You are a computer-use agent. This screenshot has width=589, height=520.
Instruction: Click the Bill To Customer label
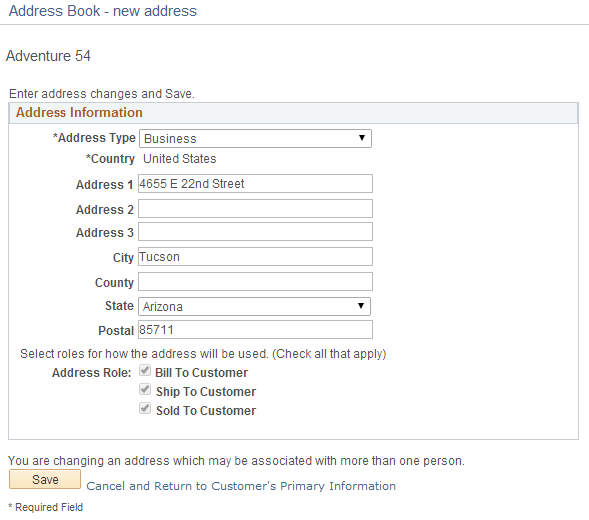[201, 373]
